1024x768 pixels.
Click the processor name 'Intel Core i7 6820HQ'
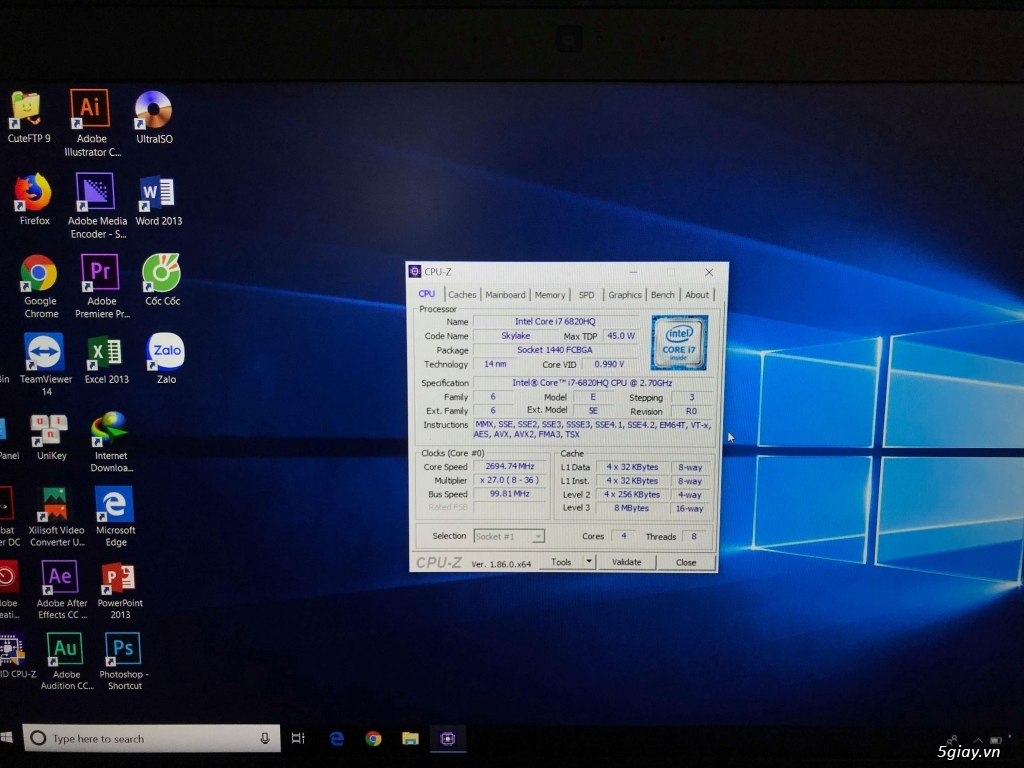pos(555,321)
